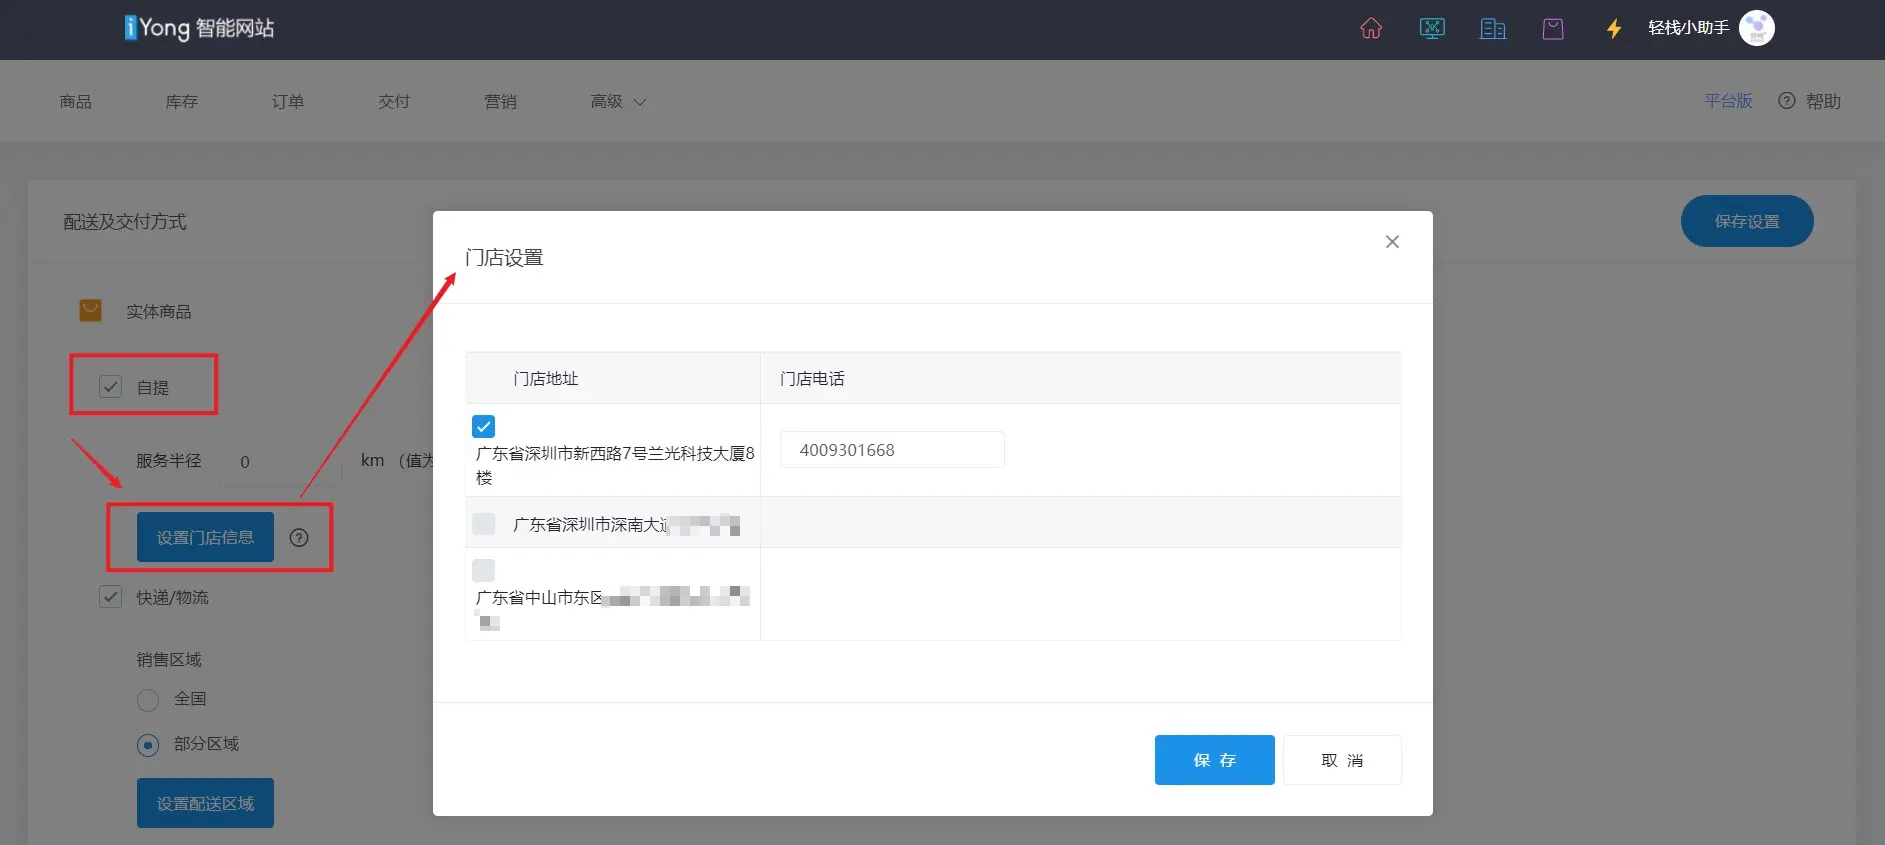Viewport: 1885px width, 845px height.
Task: Click the store phone number input field
Action: pyautogui.click(x=891, y=450)
